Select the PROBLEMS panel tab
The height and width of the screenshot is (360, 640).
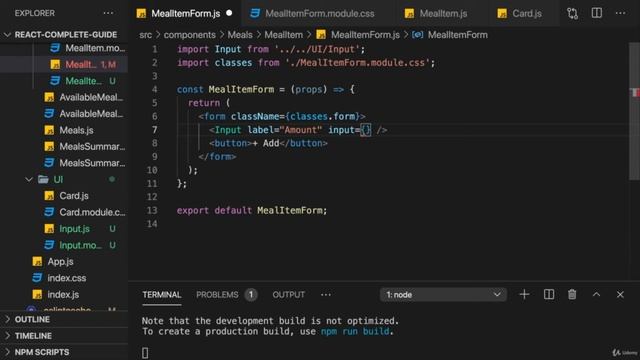217,295
